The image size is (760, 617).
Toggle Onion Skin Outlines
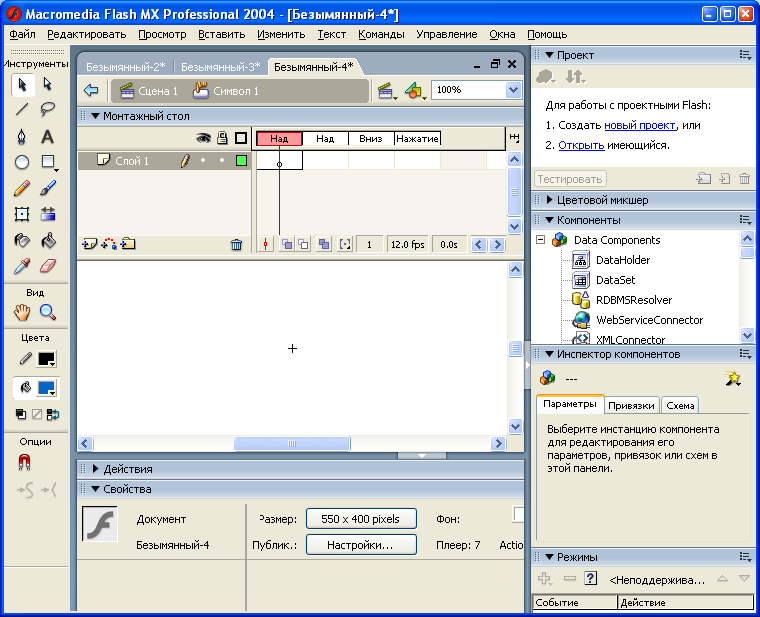[303, 245]
